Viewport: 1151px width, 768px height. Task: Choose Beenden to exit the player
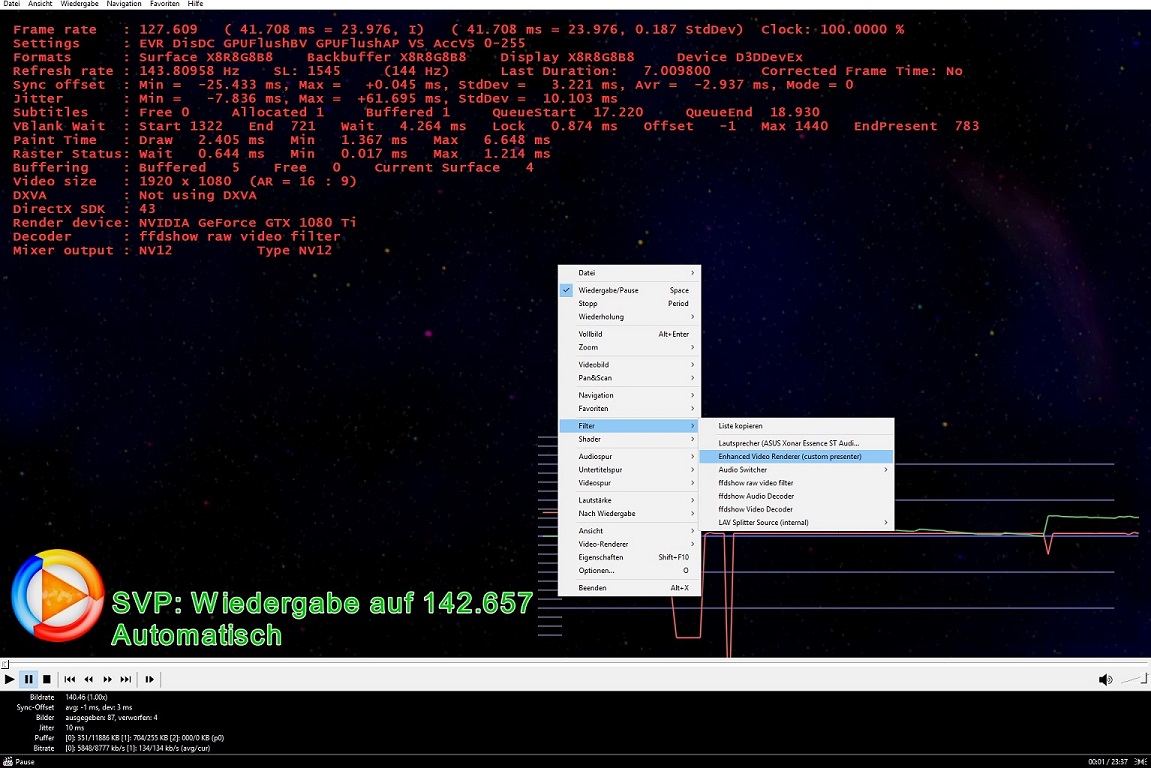click(x=630, y=587)
